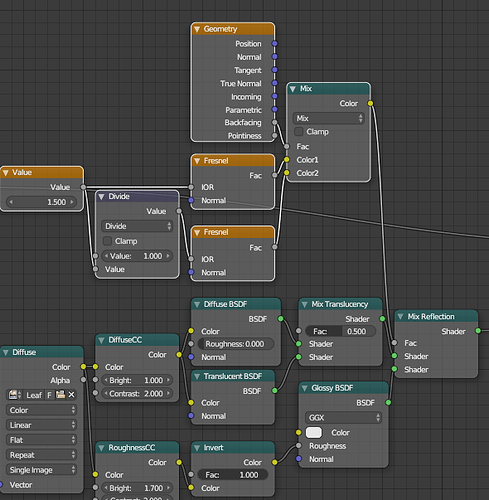
Task: Click the Diffuse BSDF output socket
Action: [x=281, y=319]
